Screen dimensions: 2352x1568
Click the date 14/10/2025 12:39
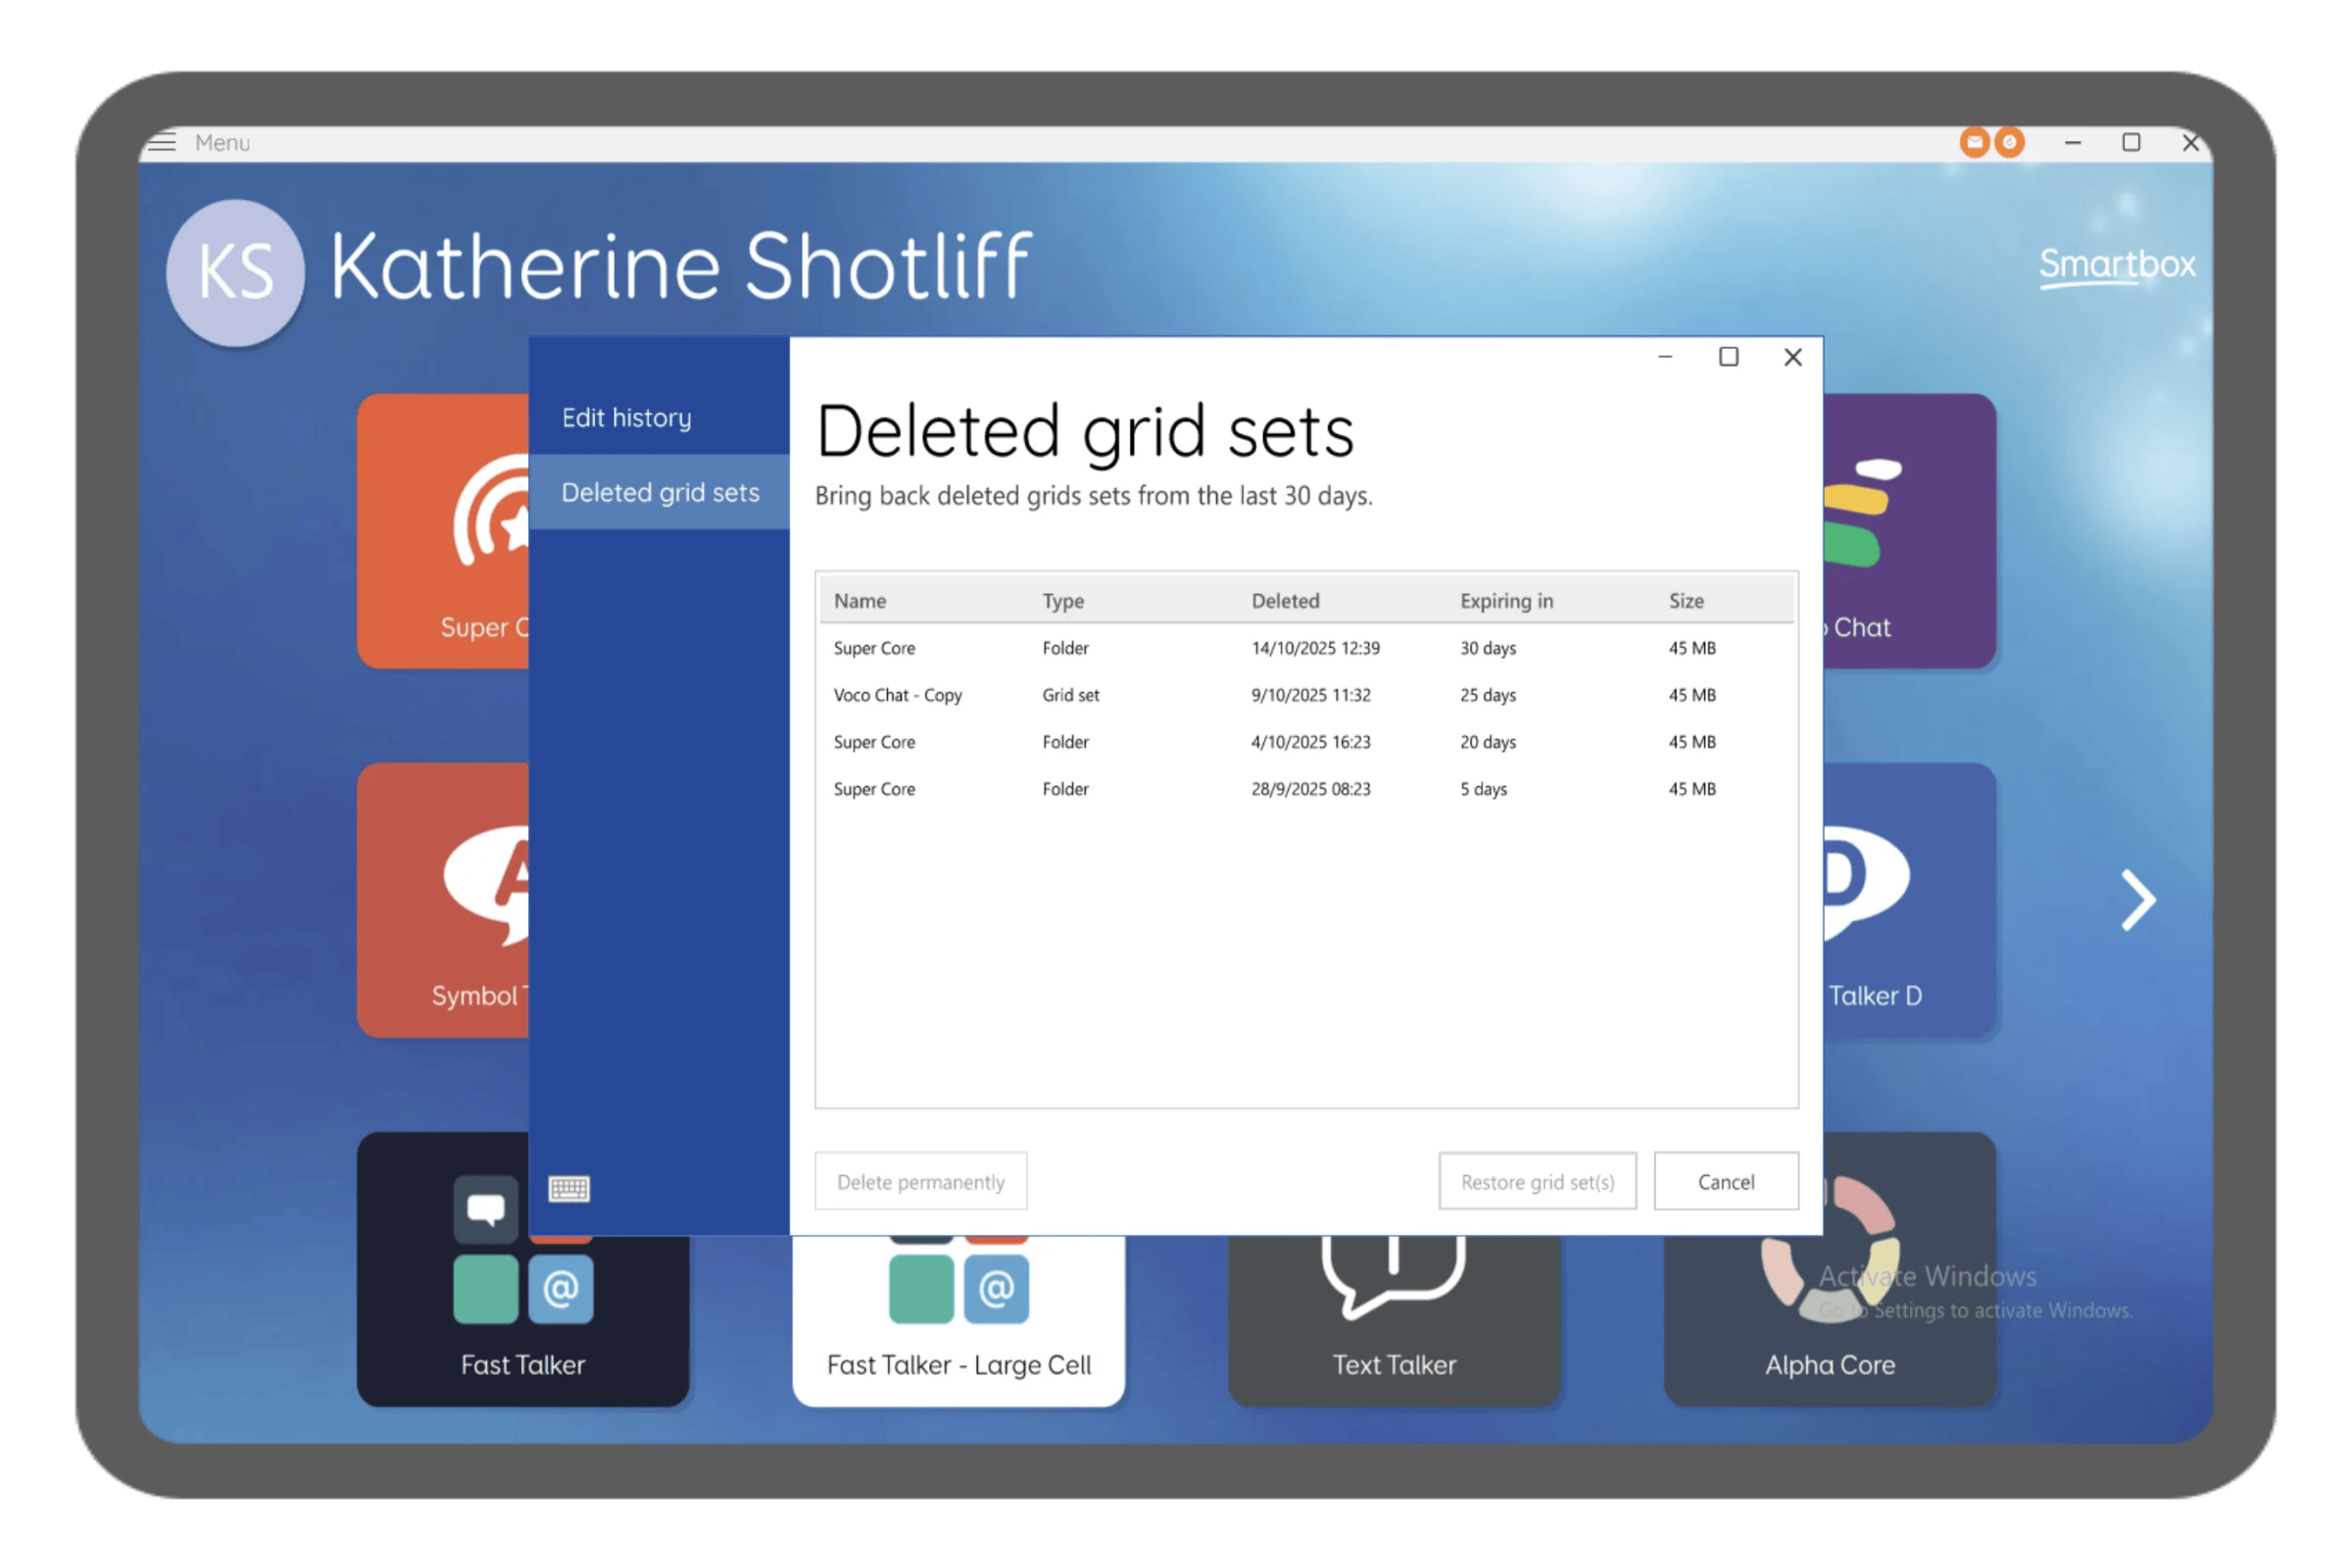pyautogui.click(x=1315, y=648)
